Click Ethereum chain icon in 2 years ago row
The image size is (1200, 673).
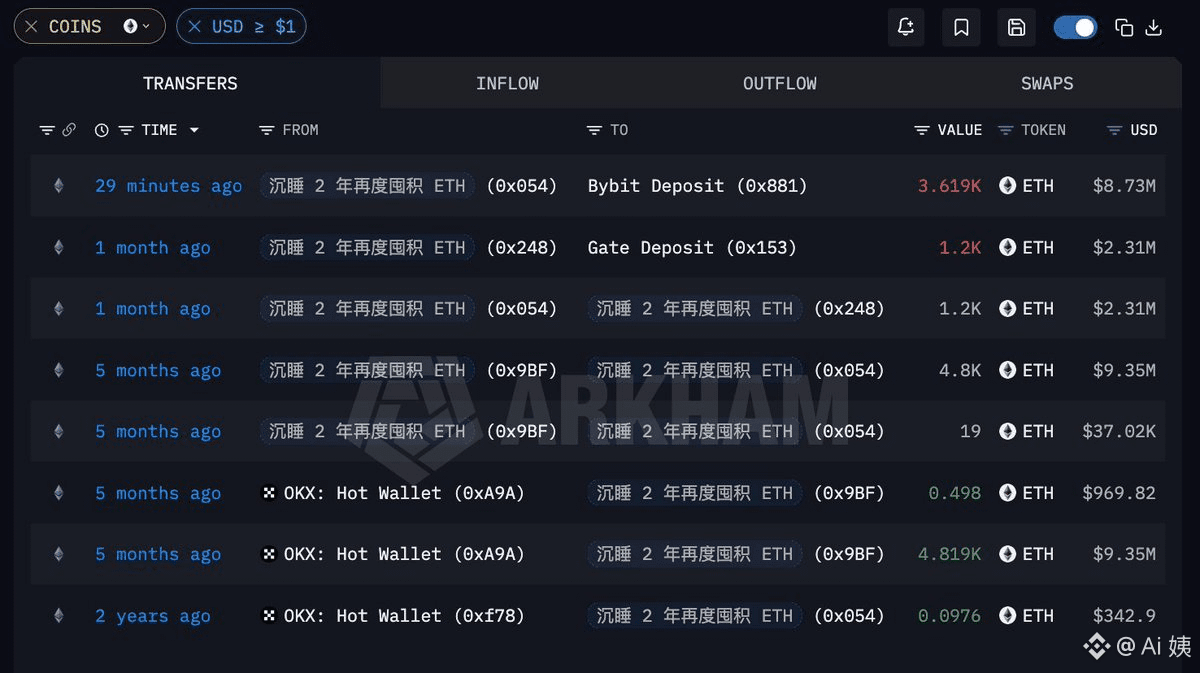(58, 616)
